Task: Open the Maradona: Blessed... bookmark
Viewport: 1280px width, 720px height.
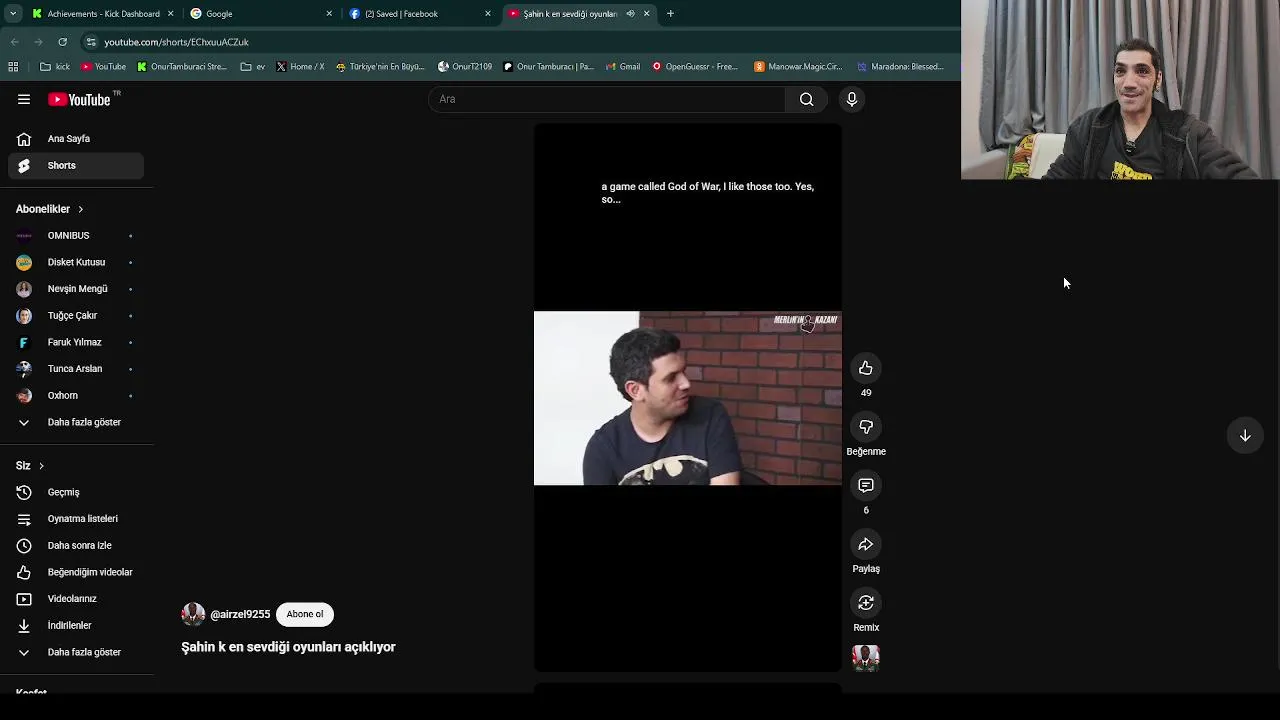Action: tap(900, 67)
